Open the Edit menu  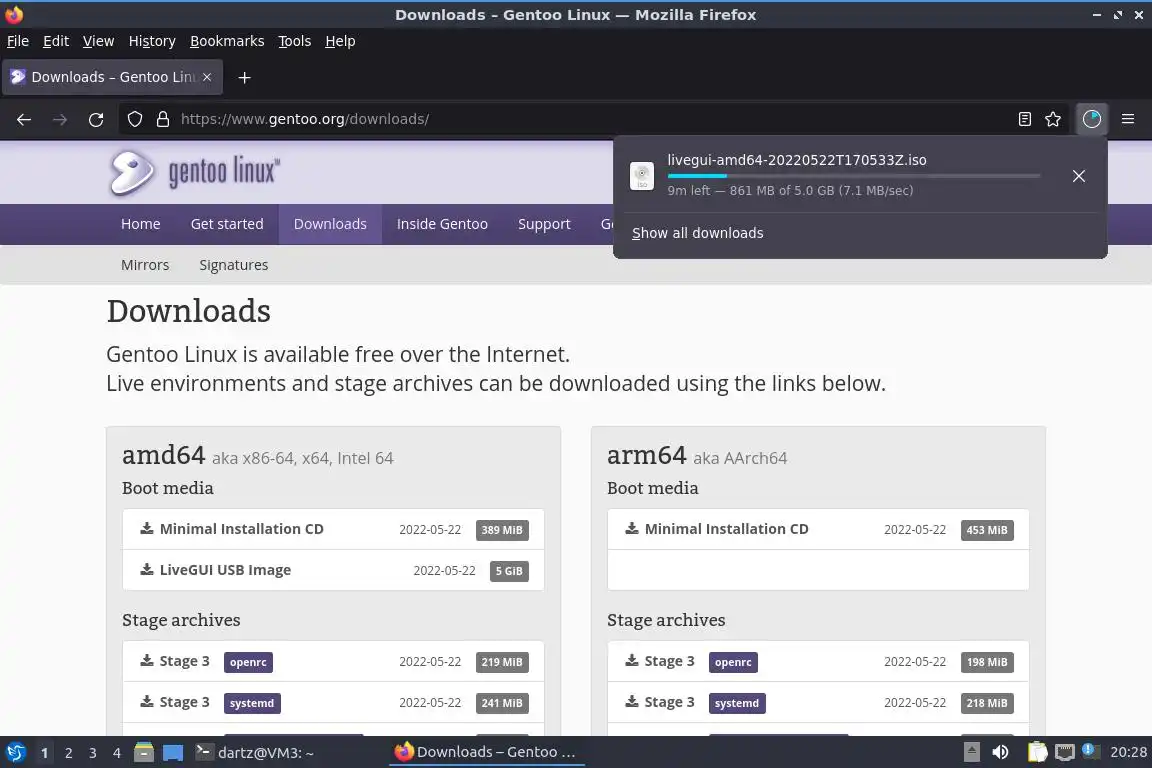(56, 41)
